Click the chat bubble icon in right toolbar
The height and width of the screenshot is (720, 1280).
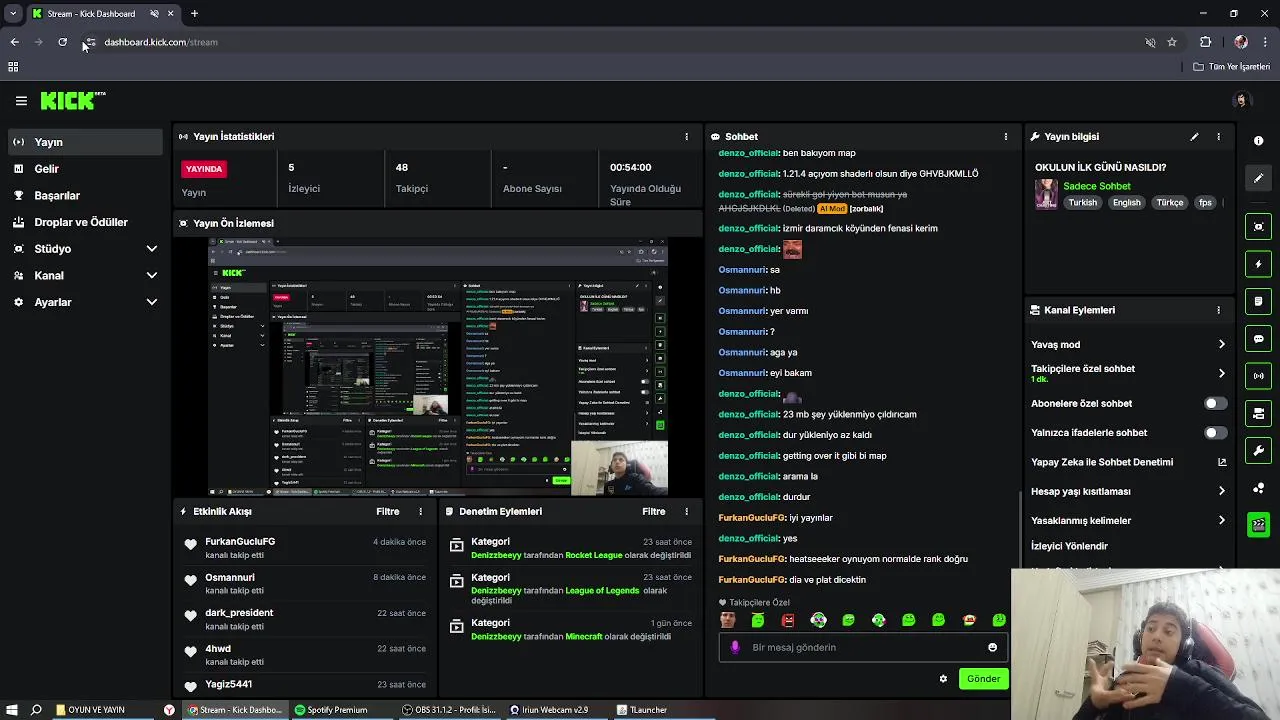click(x=1259, y=339)
